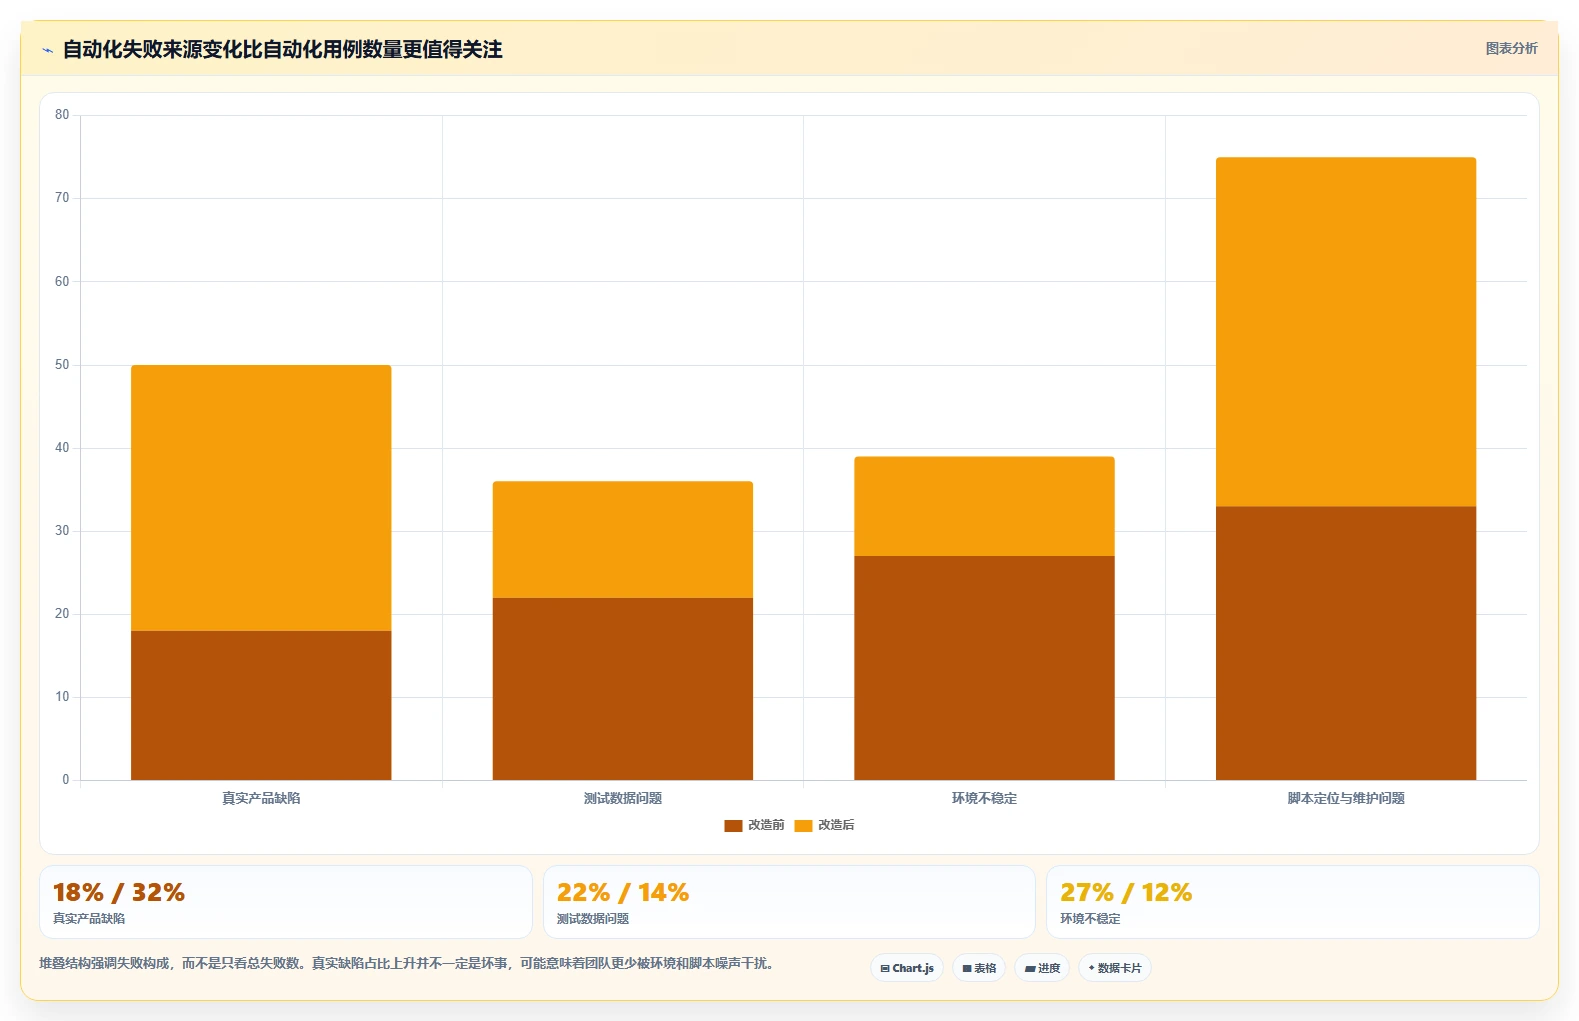Click the y-axis value 20
This screenshot has width=1579, height=1021.
pos(62,614)
